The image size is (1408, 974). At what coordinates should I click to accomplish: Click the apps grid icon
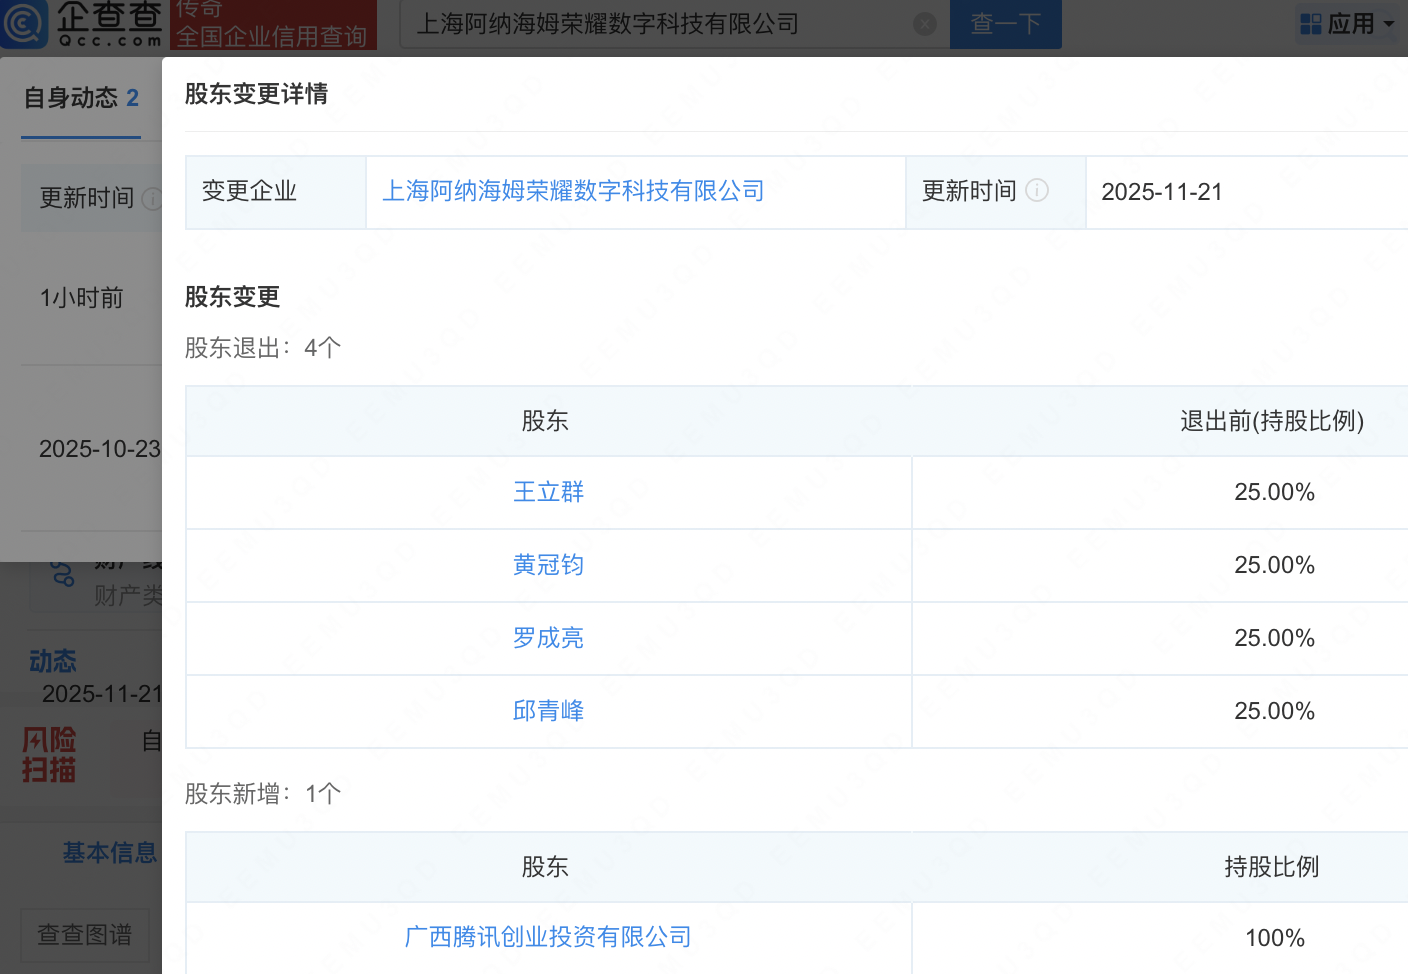coord(1310,24)
